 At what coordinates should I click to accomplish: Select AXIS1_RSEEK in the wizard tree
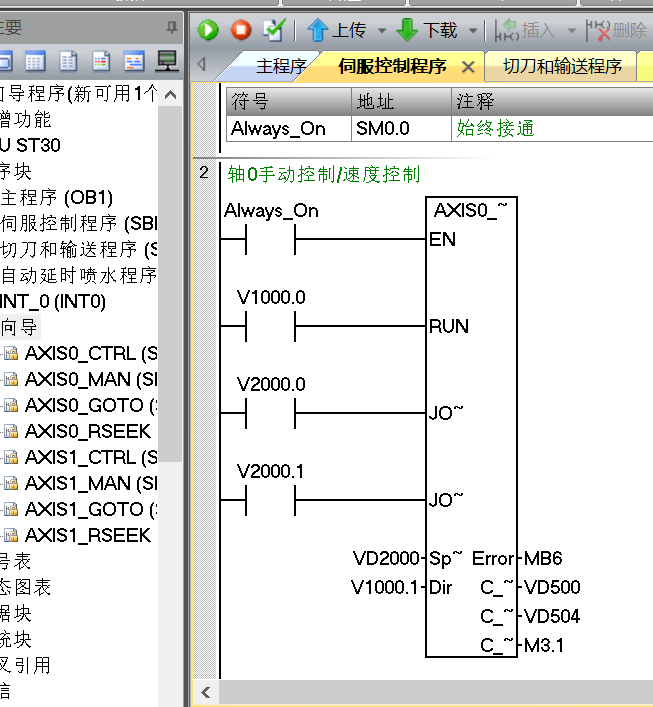tap(88, 535)
